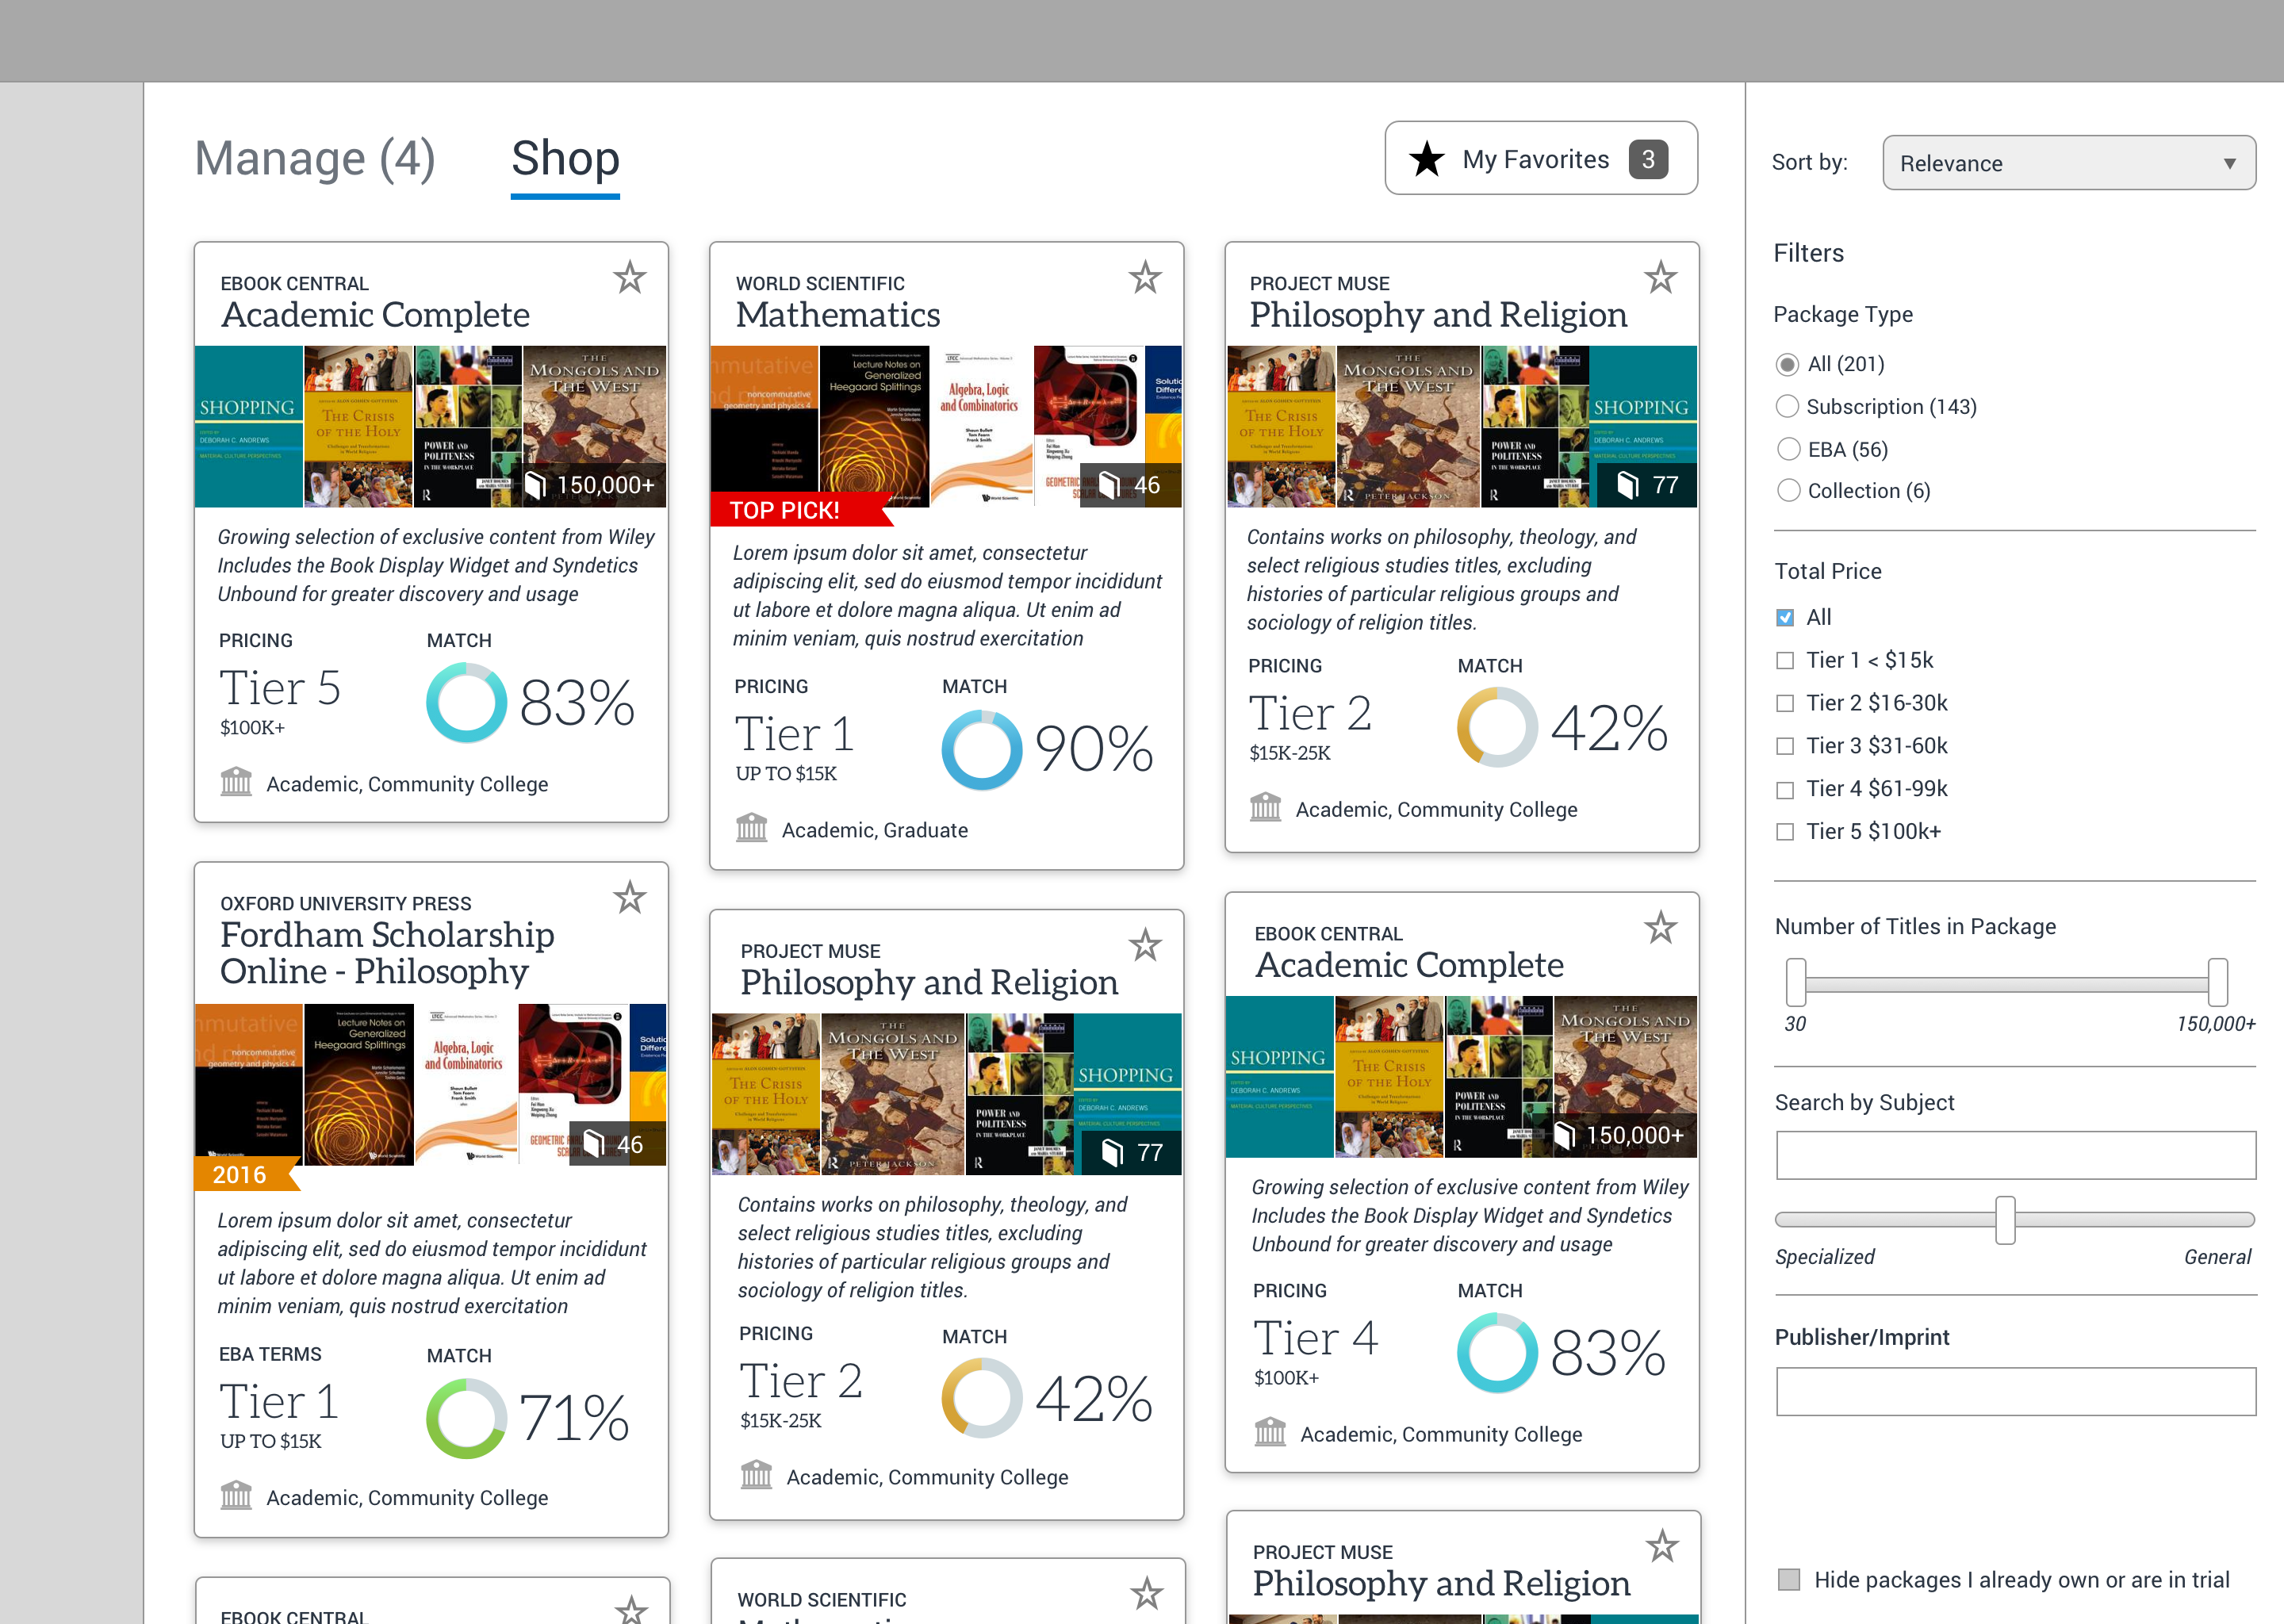Click the book icon beside 150,000+ on Tier 5 card

coord(535,485)
